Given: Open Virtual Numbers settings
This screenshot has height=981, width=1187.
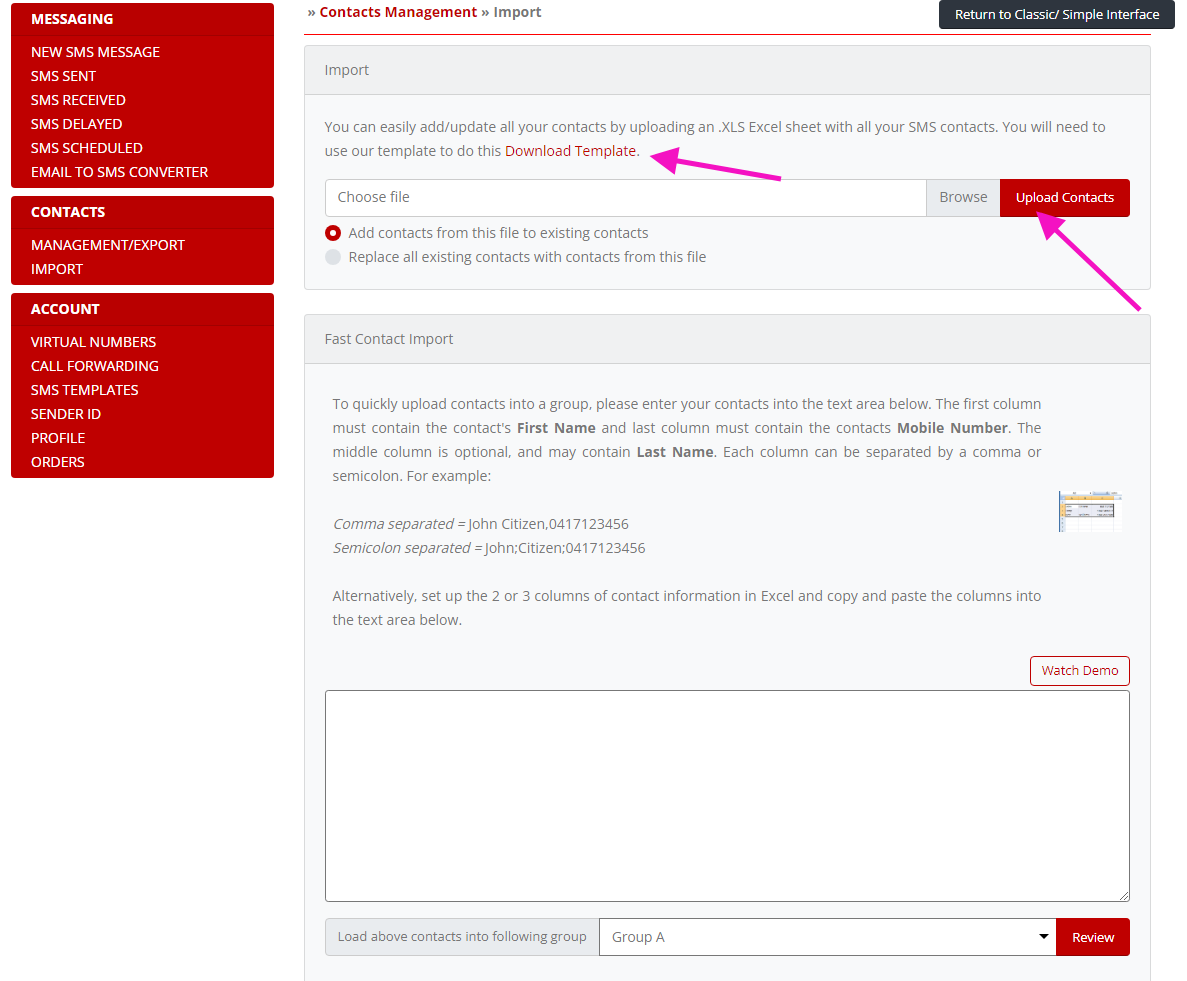Looking at the screenshot, I should (x=93, y=342).
